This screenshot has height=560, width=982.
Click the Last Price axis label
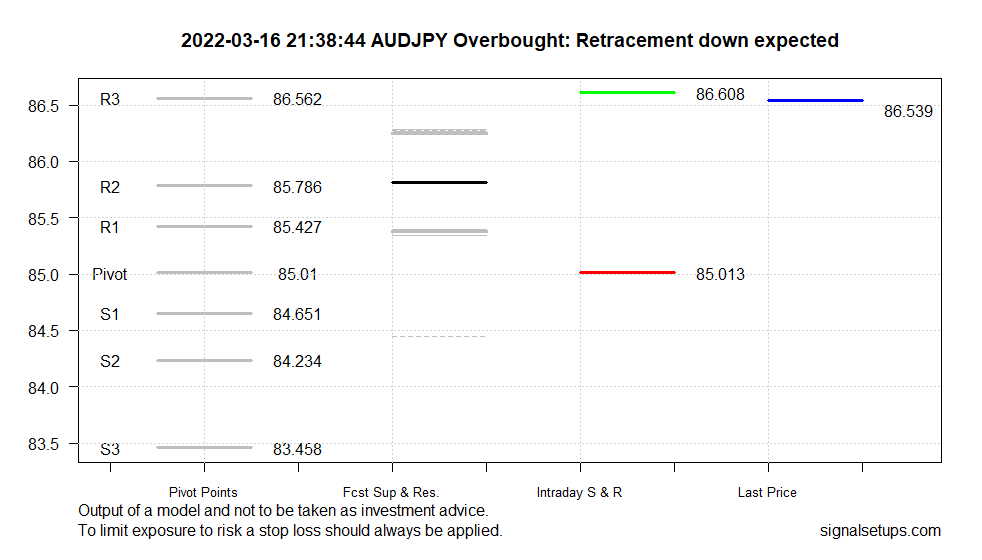[x=767, y=492]
